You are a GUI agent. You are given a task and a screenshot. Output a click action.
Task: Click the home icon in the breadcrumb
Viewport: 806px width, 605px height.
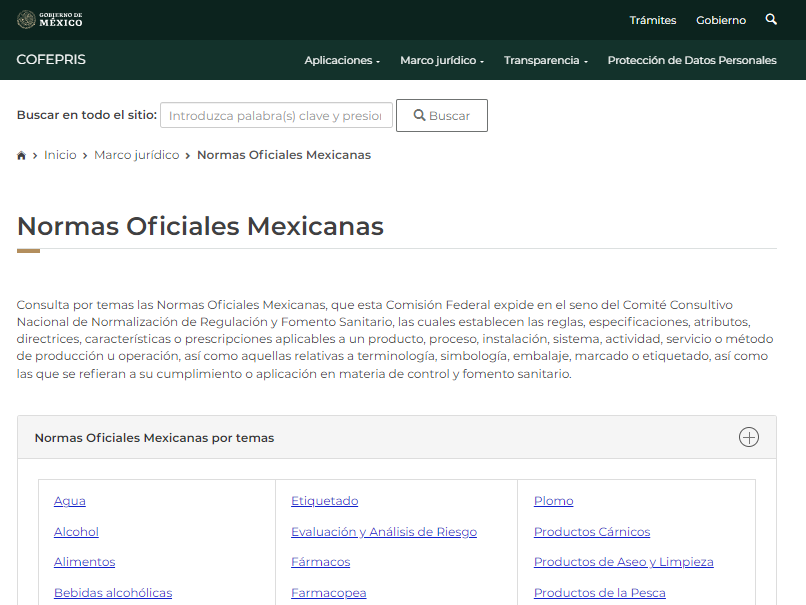click(21, 155)
